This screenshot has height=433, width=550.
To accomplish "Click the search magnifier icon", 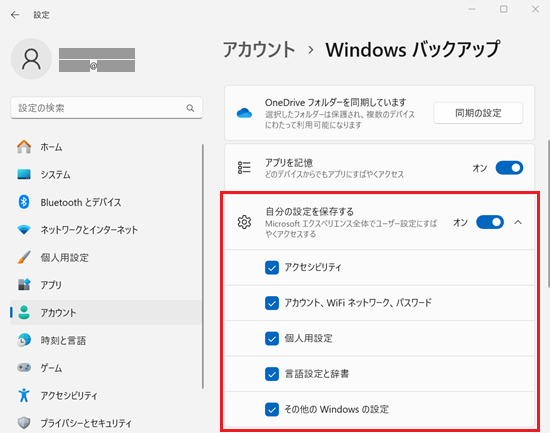I will point(190,108).
